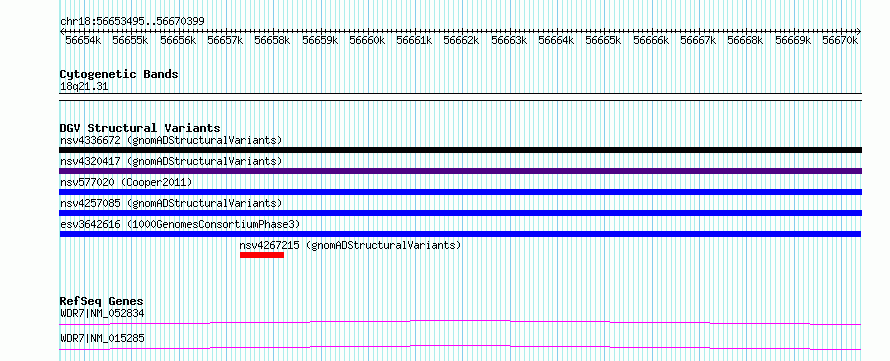
Task: Click the 56666k ruler tick label
Action: tap(651, 41)
